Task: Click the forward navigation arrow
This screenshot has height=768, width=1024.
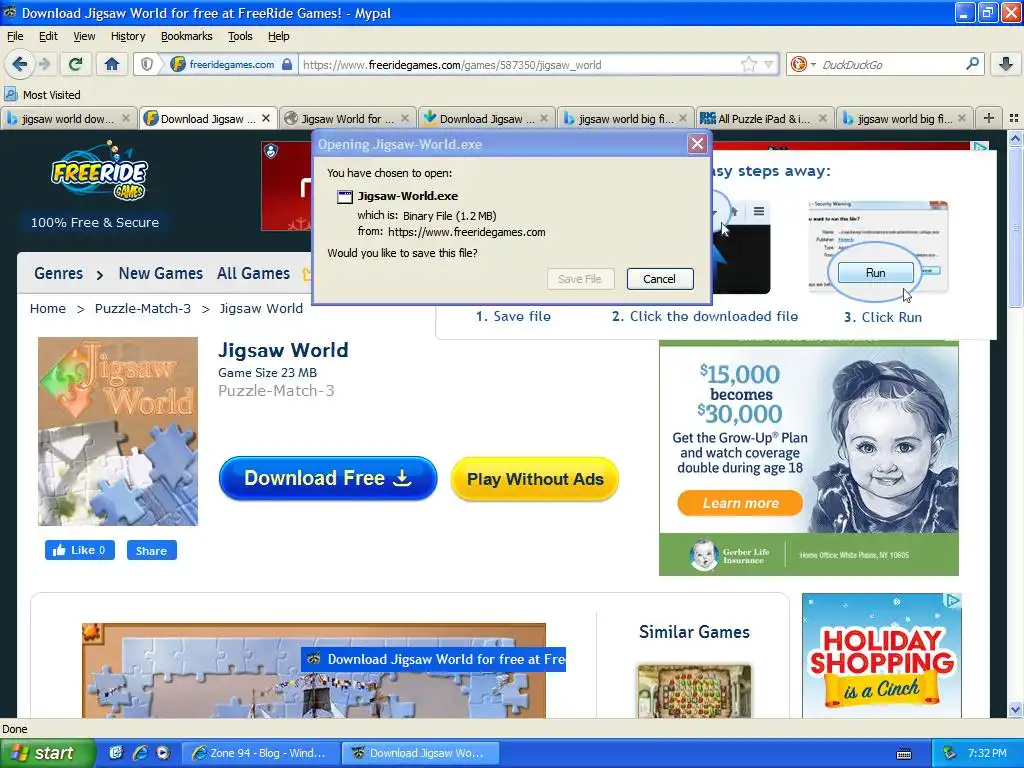Action: 44,64
